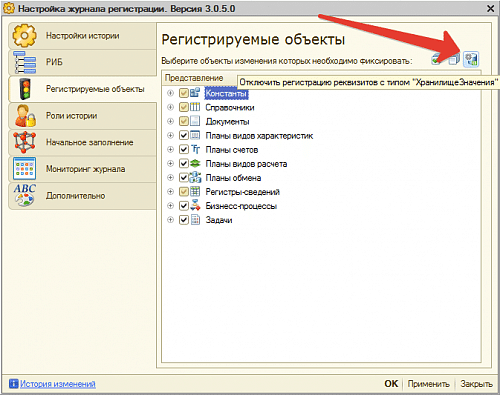Click the Применить button
The image size is (500, 395).
[428, 384]
